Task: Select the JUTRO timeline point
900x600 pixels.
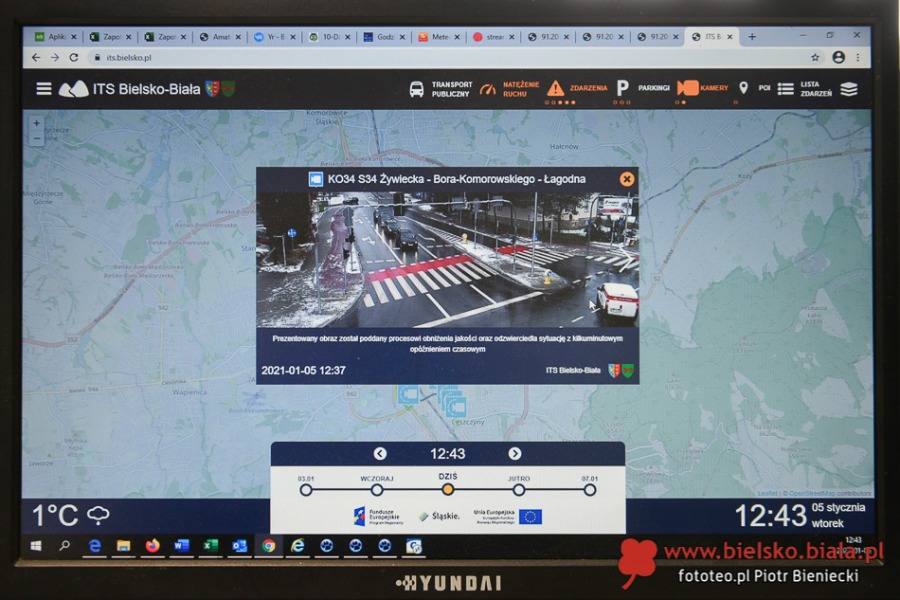Action: [519, 490]
